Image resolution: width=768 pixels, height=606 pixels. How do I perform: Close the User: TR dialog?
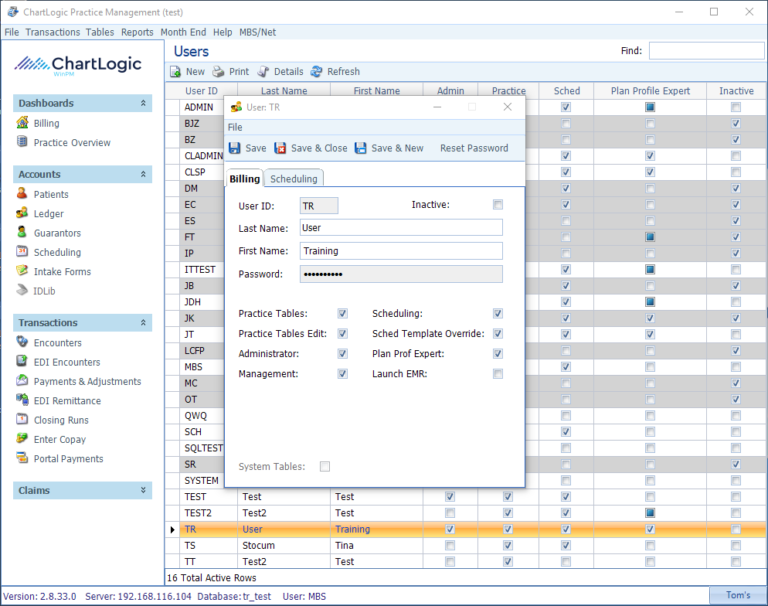(507, 107)
